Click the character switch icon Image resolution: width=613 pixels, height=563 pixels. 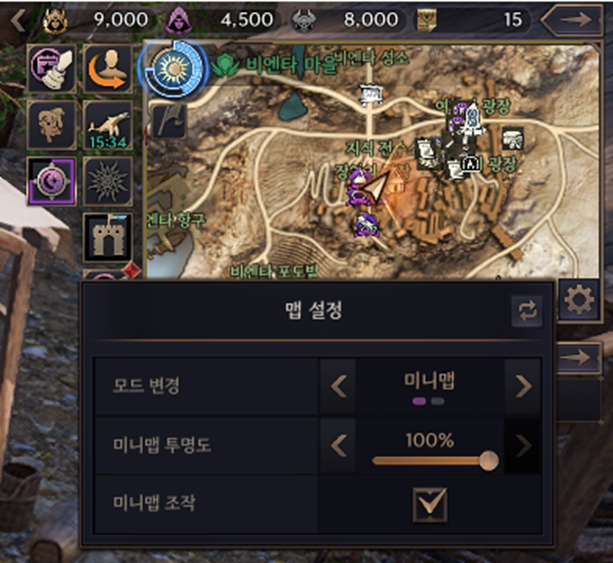point(108,69)
